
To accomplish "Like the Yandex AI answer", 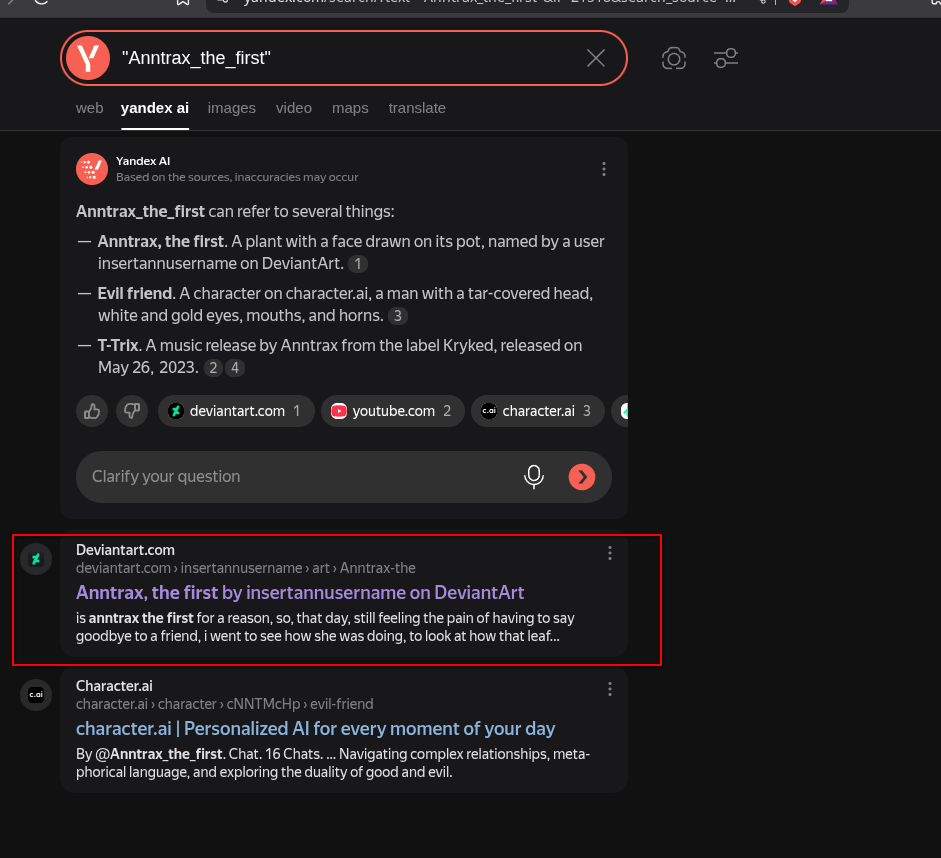I will 93,411.
